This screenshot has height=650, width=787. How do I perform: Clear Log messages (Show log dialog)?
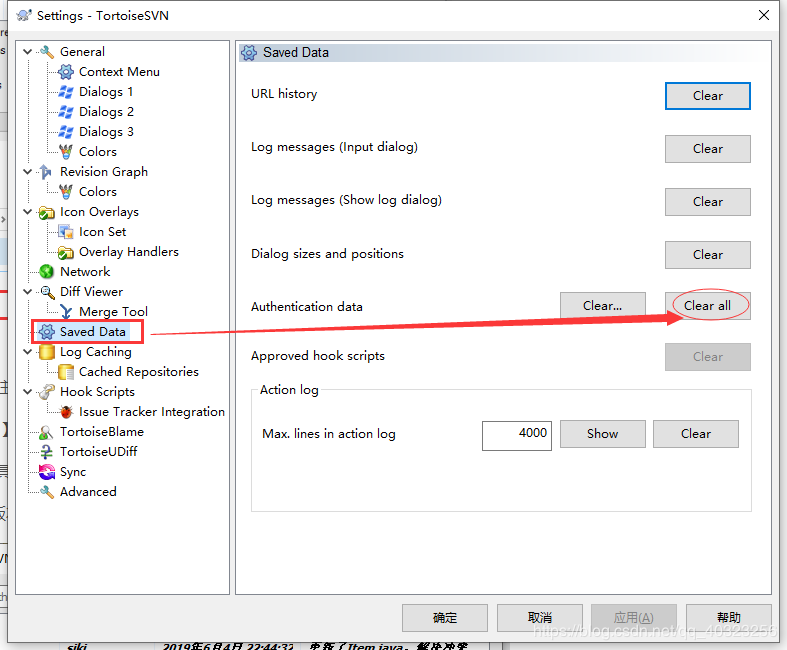point(708,202)
